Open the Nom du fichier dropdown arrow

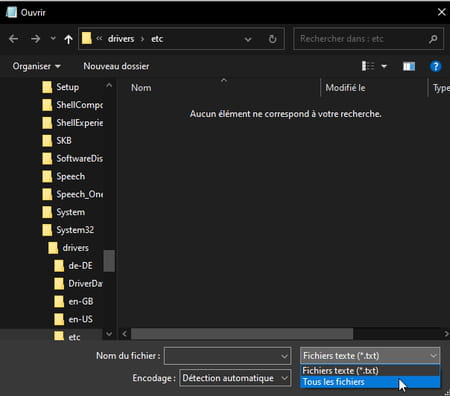(284, 356)
